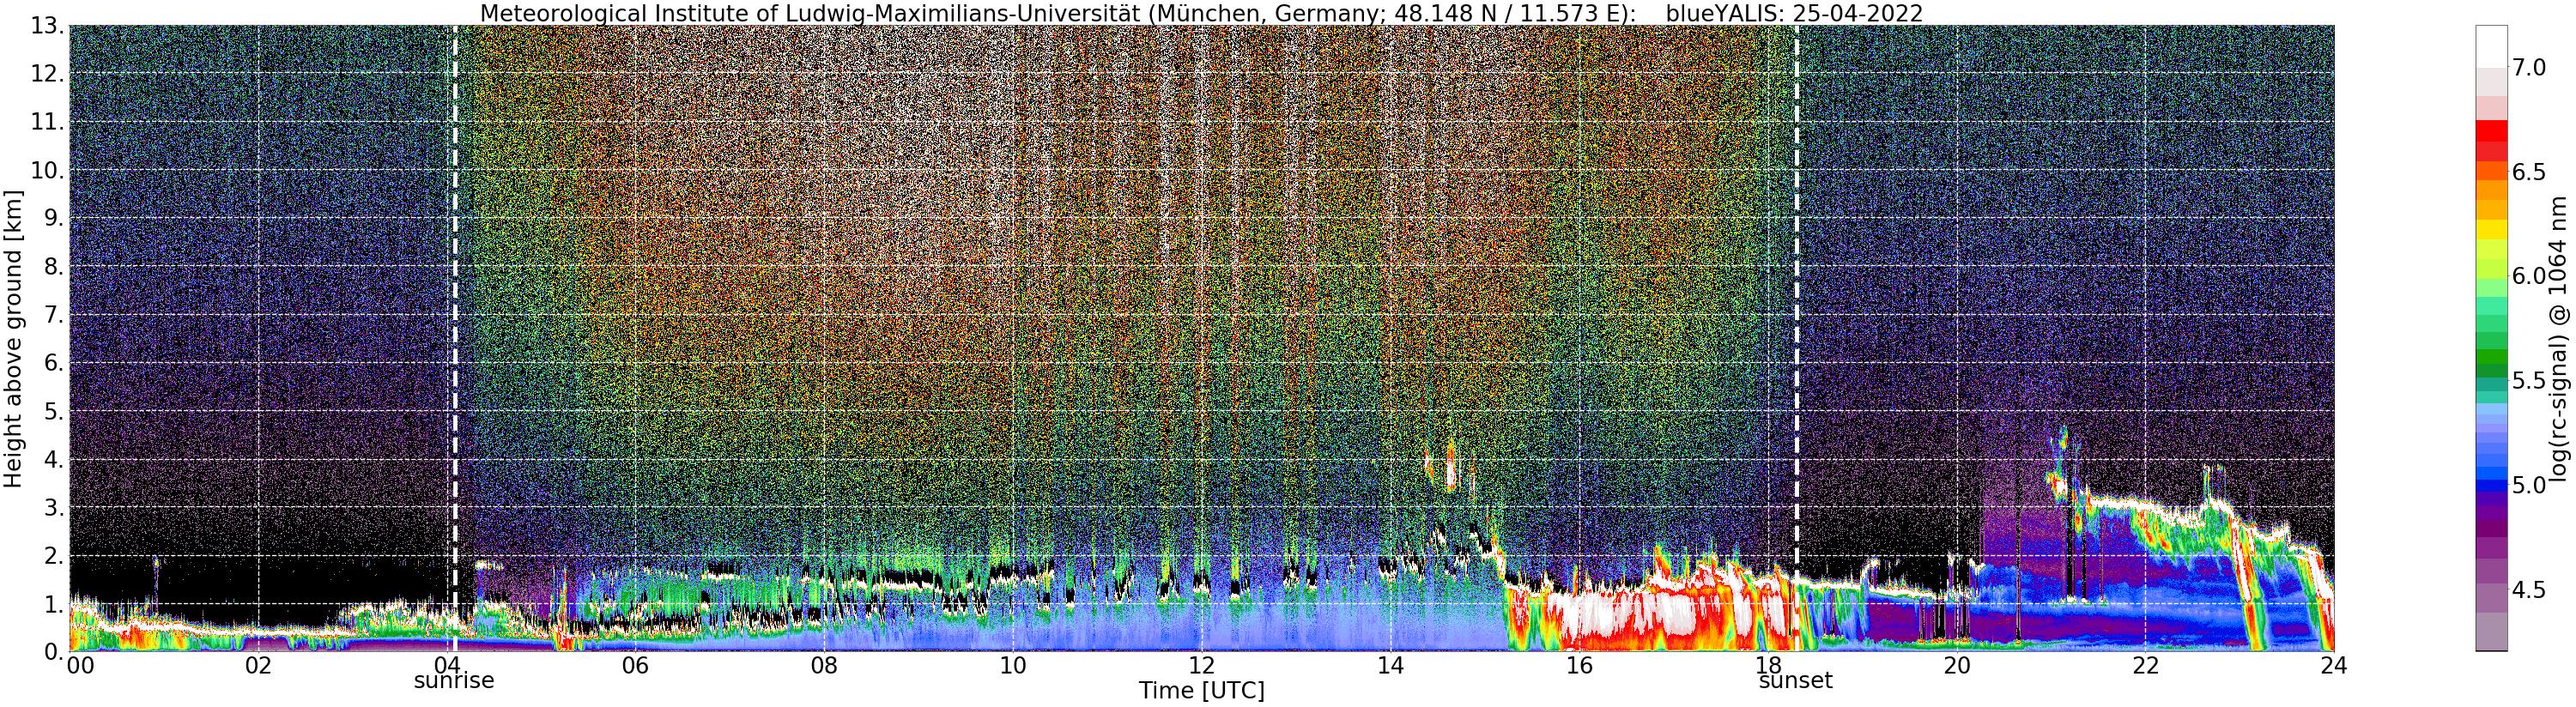
Task: Click the y-axis tick label "12."
Action: coord(46,74)
